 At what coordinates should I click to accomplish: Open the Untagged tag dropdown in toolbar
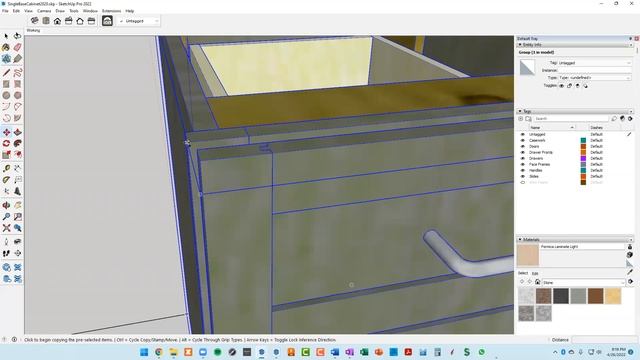(x=139, y=21)
